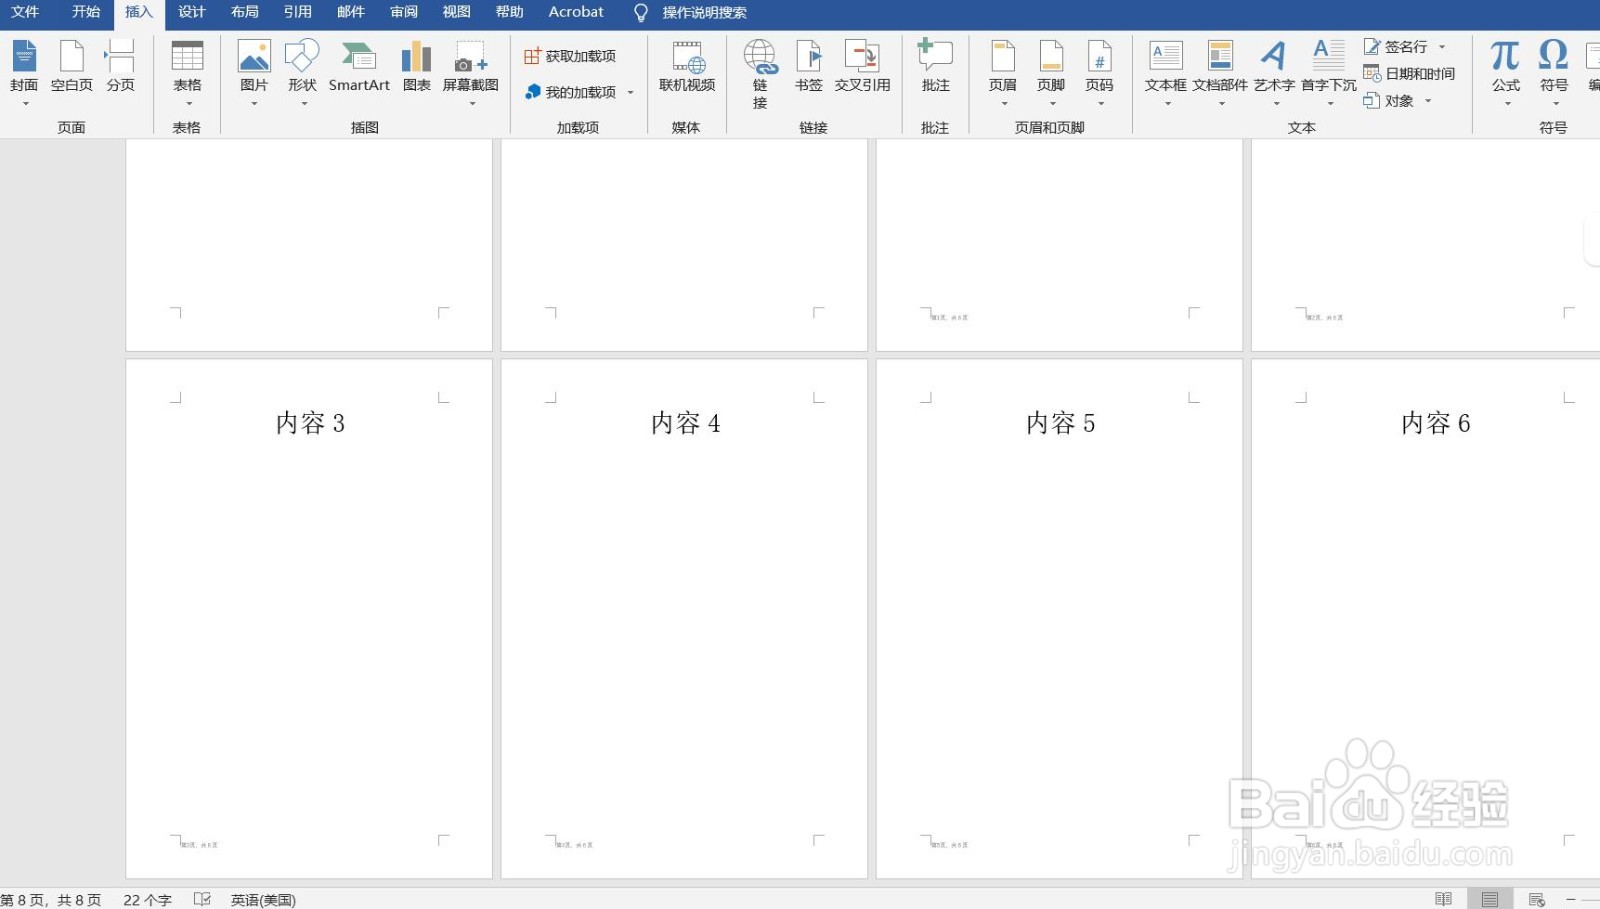Click Get Add-ins (获取加载项)

(570, 56)
